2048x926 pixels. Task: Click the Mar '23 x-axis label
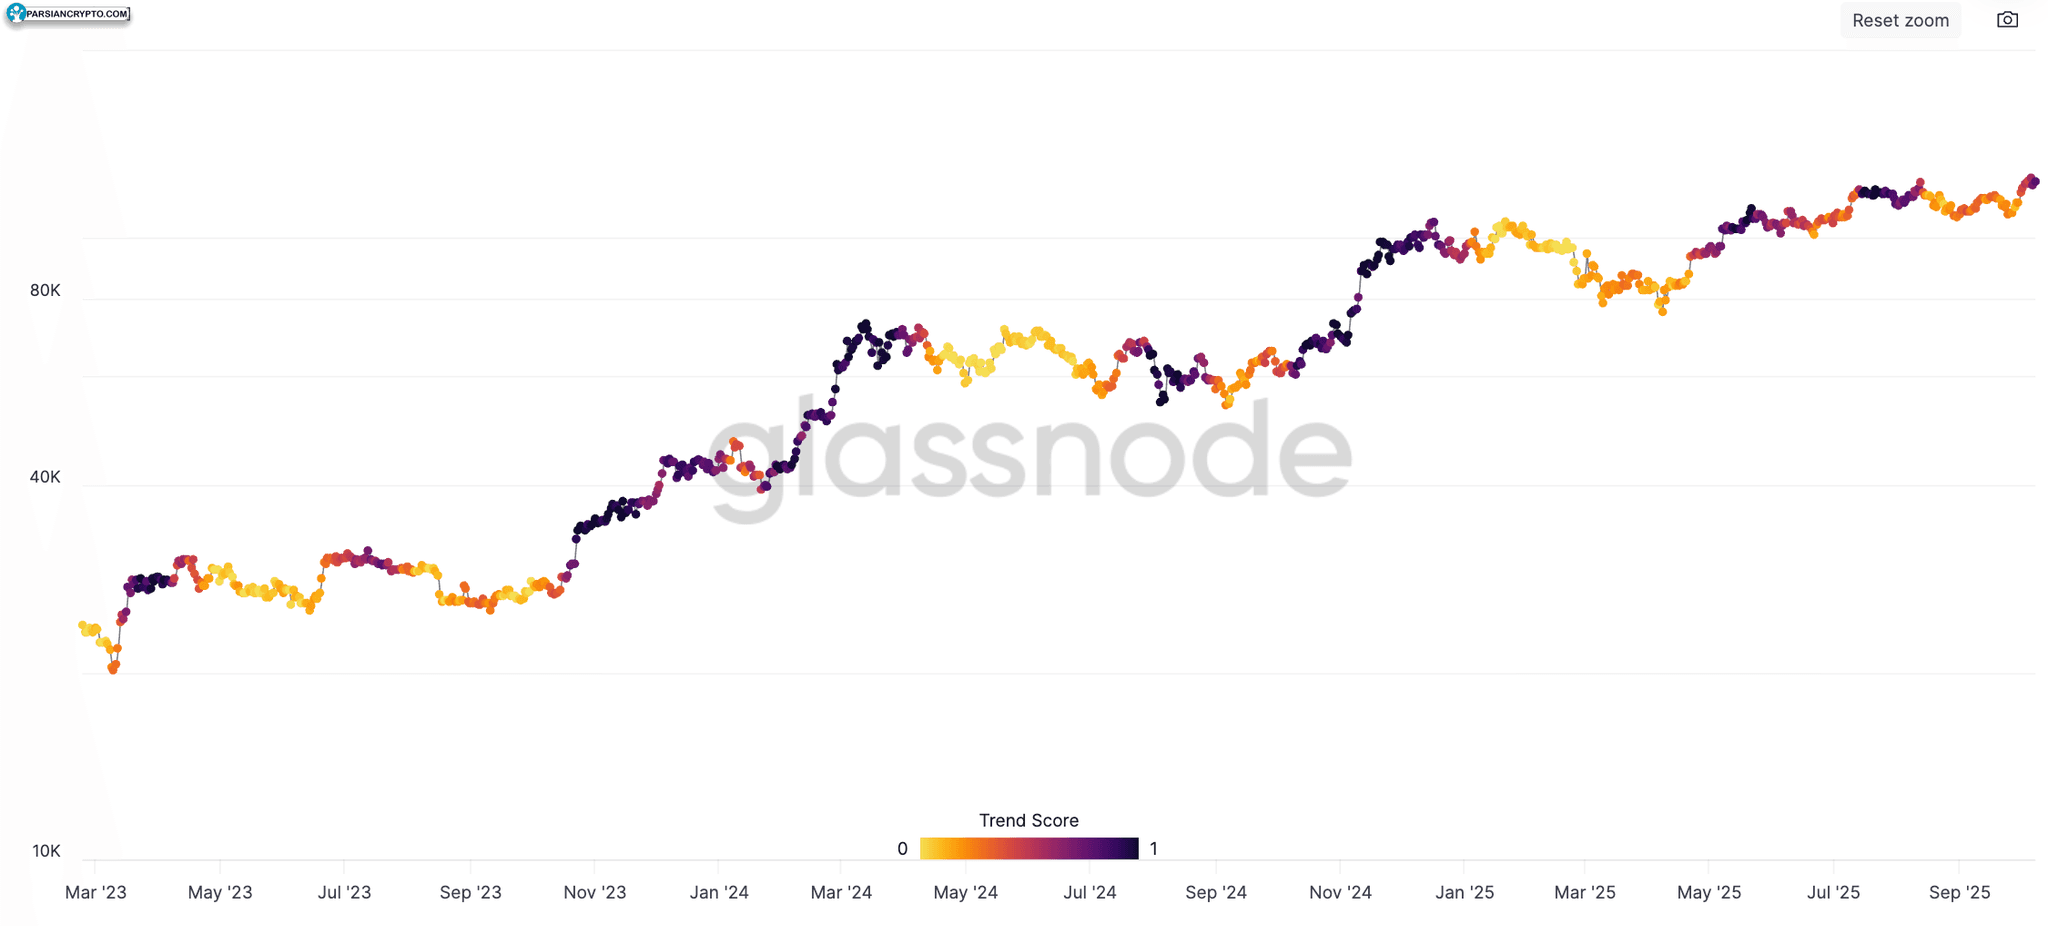click(x=96, y=892)
